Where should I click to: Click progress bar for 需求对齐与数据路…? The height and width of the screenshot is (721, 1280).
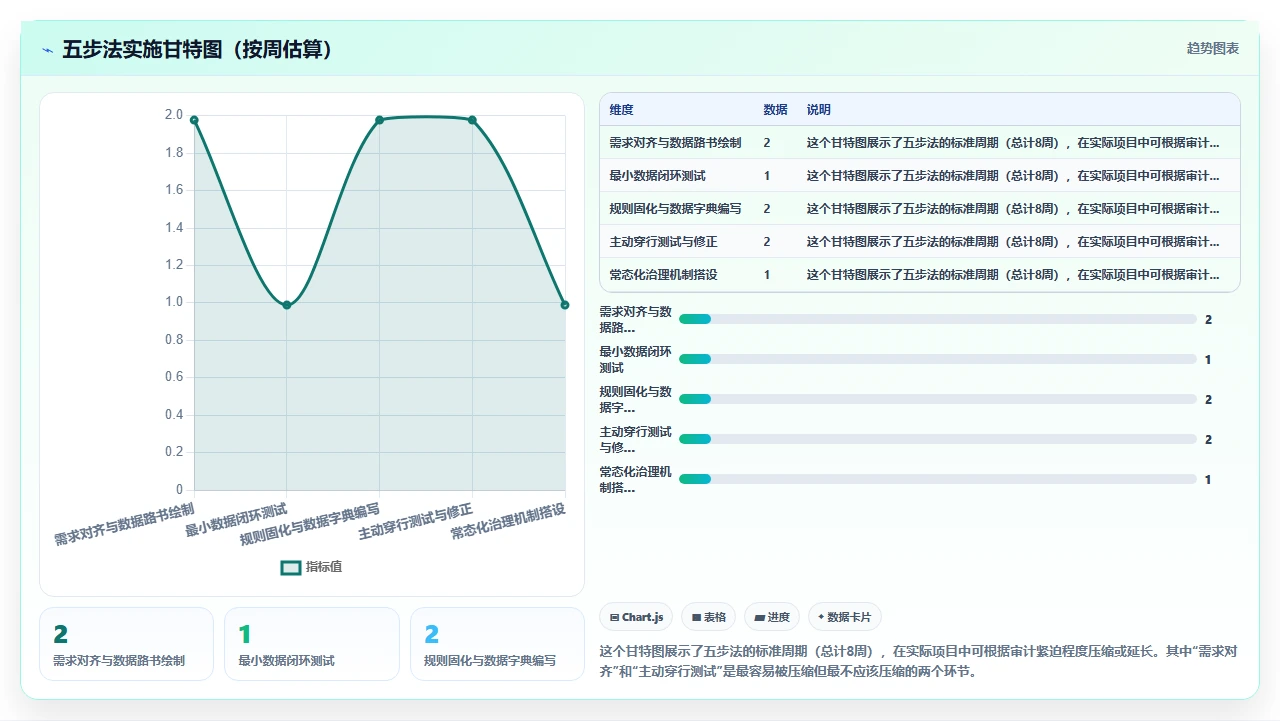point(938,319)
